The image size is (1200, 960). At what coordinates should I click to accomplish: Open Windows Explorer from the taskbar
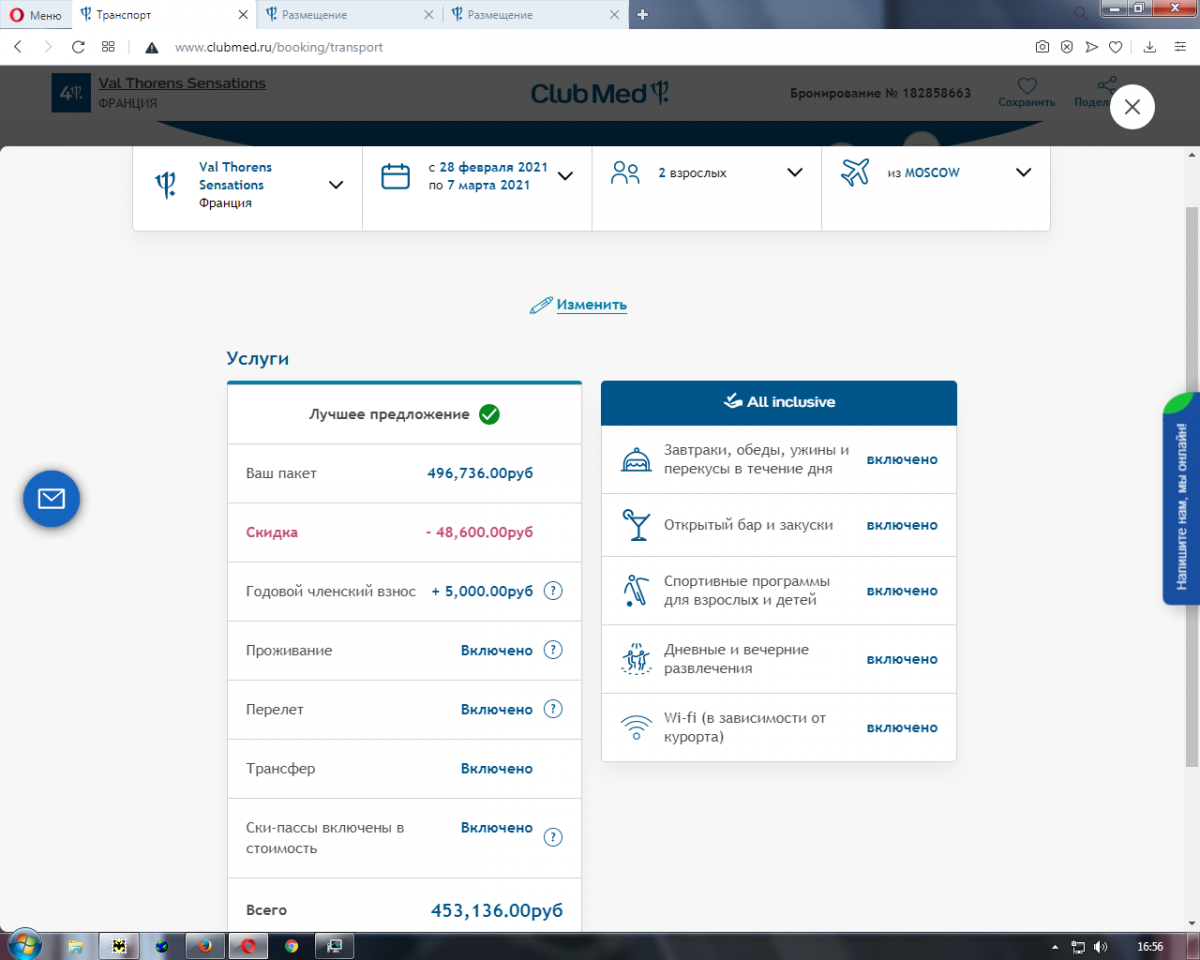[x=75, y=945]
